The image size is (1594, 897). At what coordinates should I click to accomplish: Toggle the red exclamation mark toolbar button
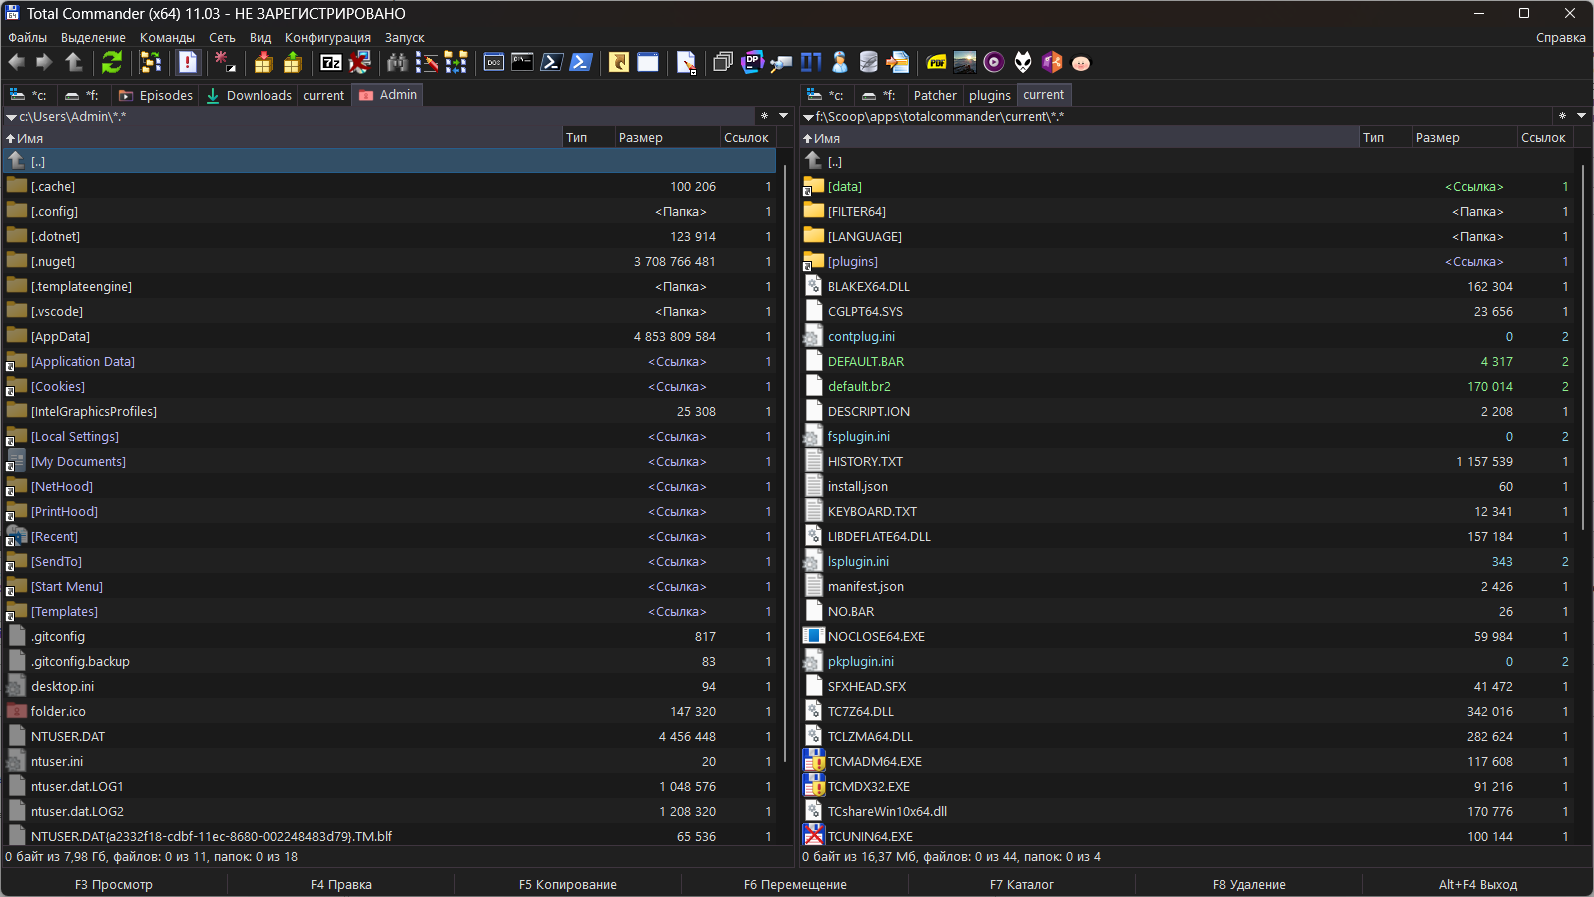[188, 62]
